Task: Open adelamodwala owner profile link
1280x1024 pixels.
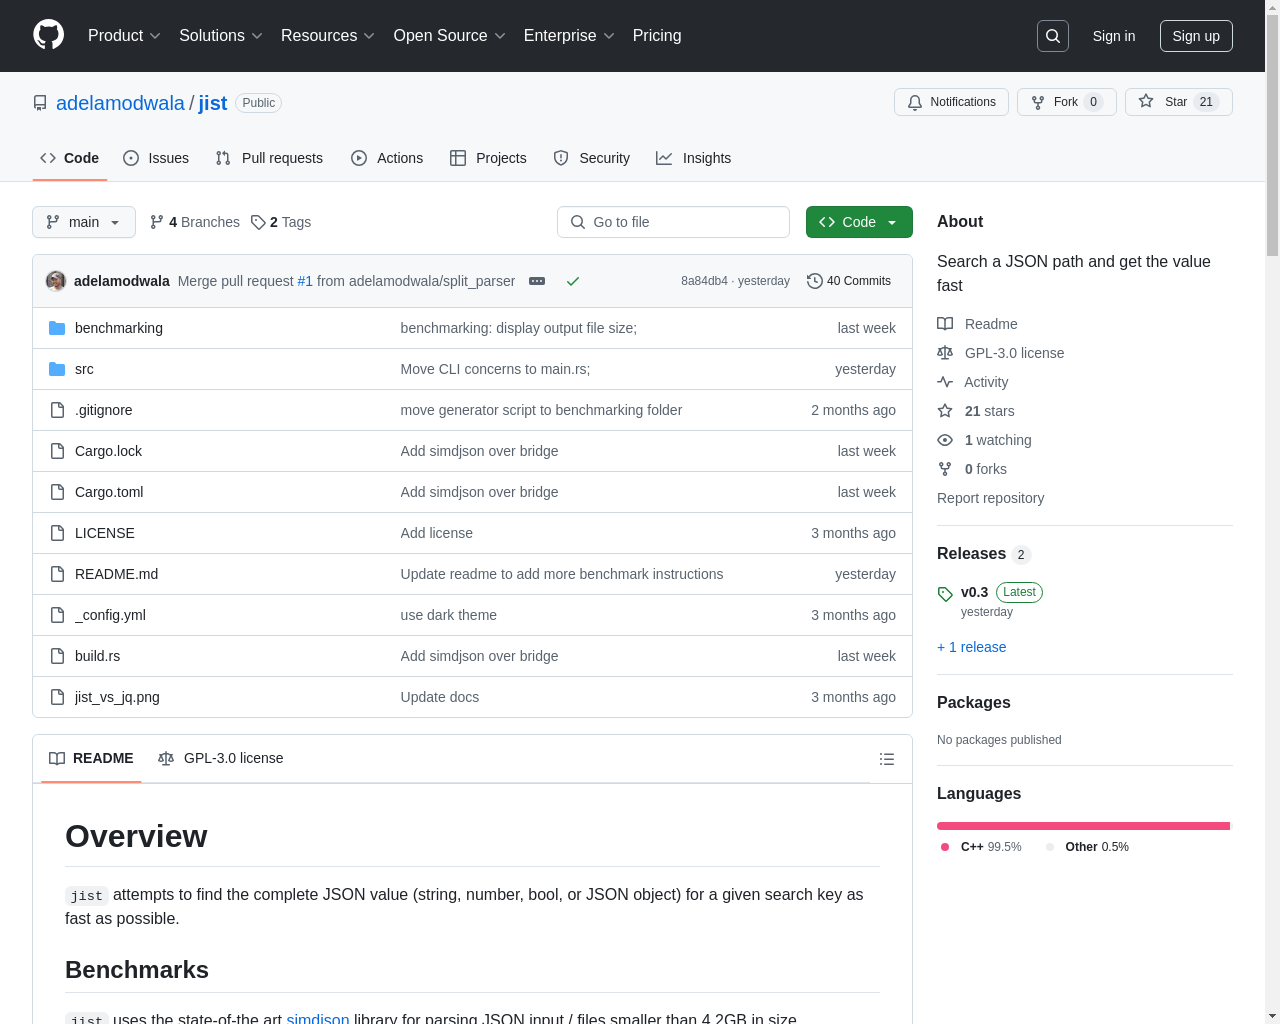Action: [120, 103]
